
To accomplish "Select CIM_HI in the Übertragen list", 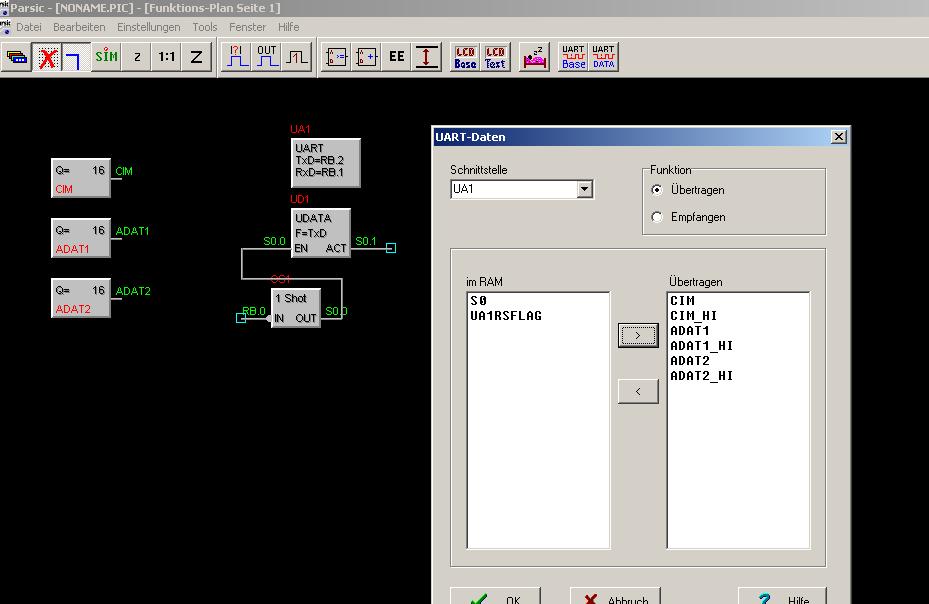I will (x=694, y=316).
